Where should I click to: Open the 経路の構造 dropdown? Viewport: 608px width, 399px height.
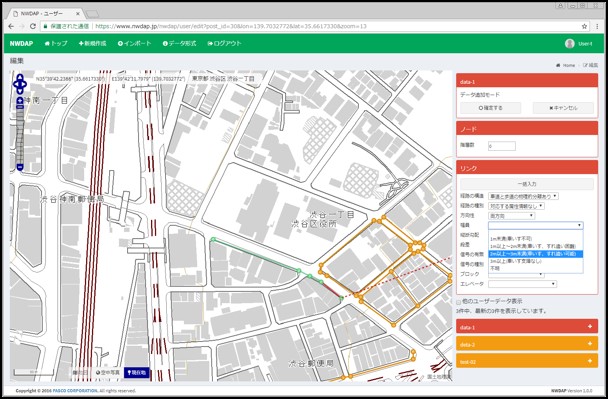(523, 196)
